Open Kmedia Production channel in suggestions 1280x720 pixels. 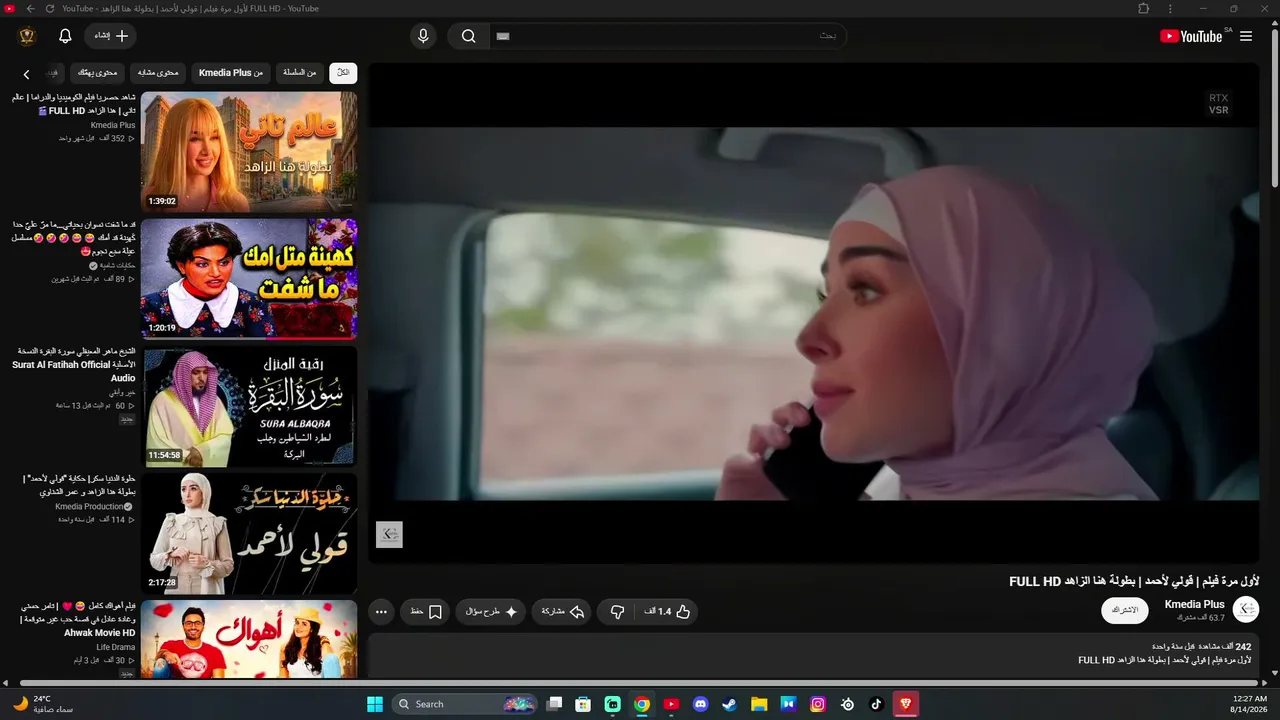click(94, 507)
